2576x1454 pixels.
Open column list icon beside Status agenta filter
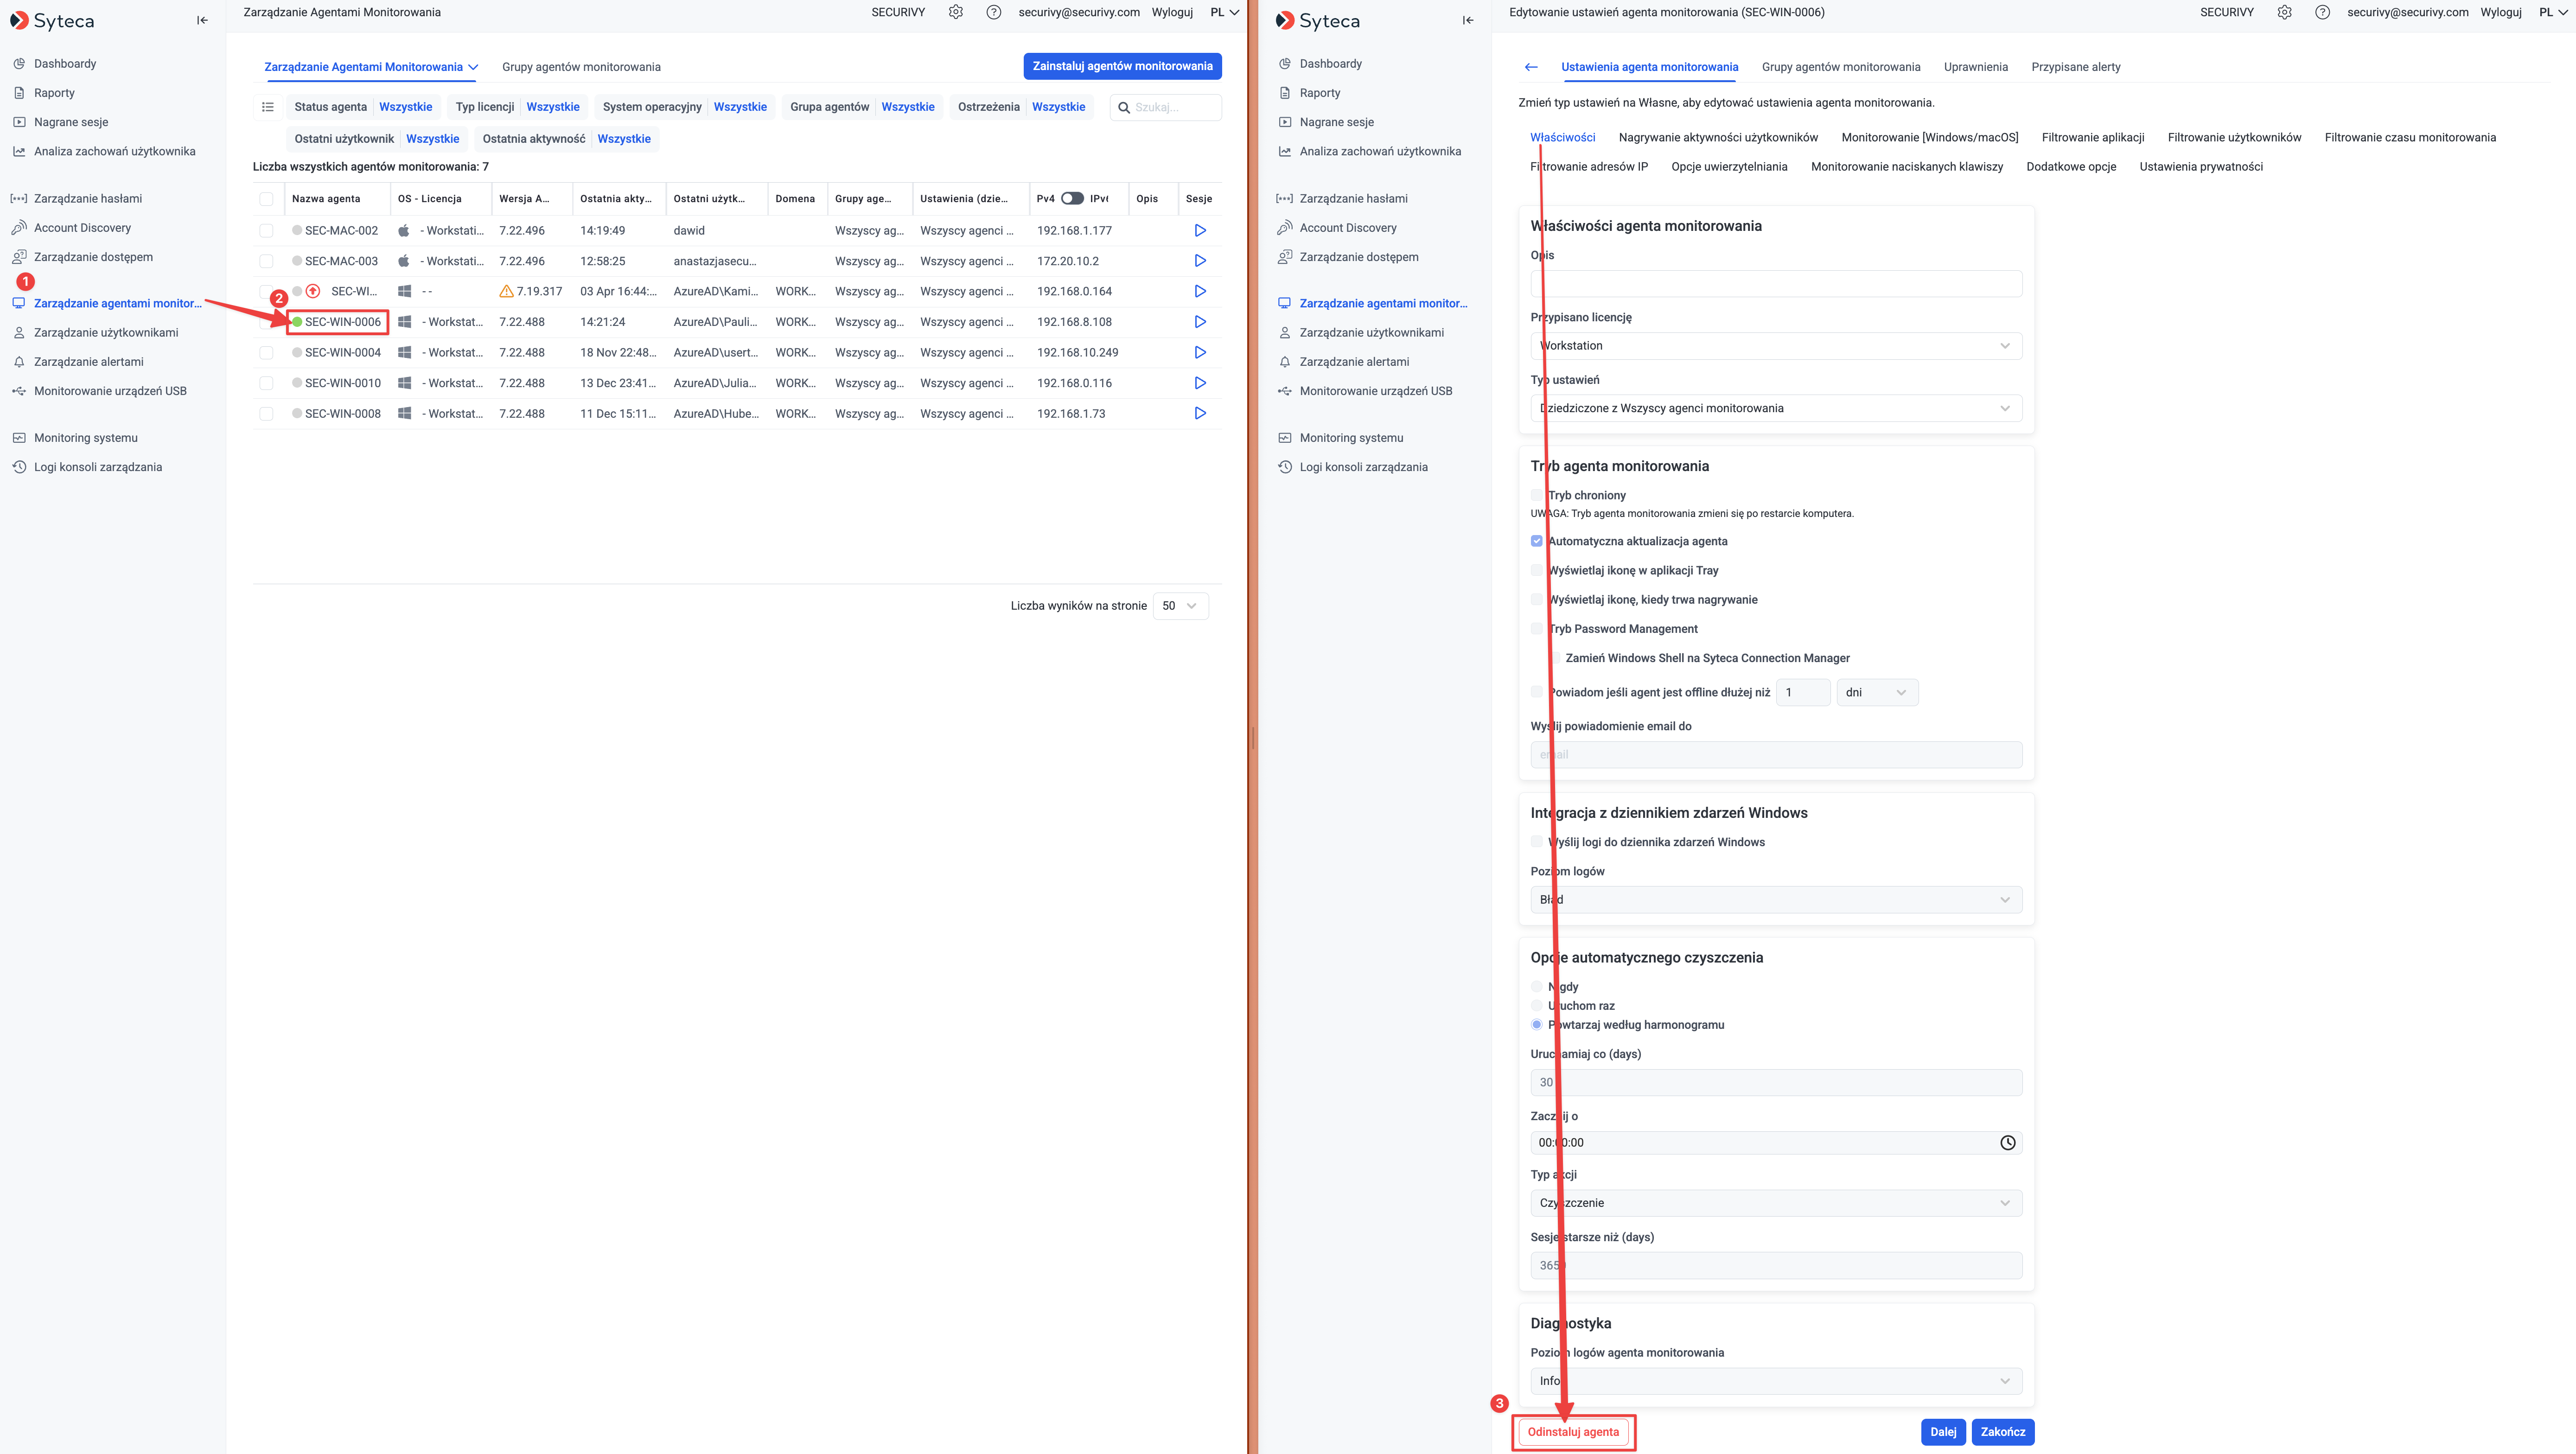[267, 107]
